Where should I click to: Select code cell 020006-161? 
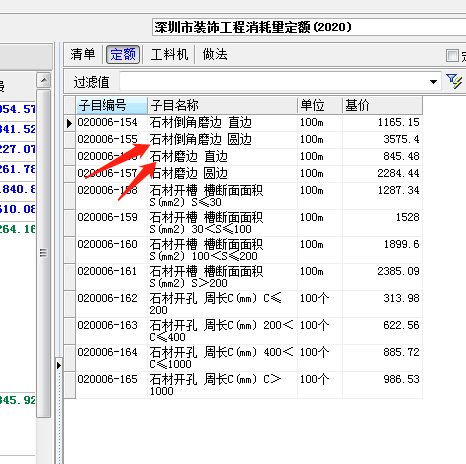pos(112,277)
